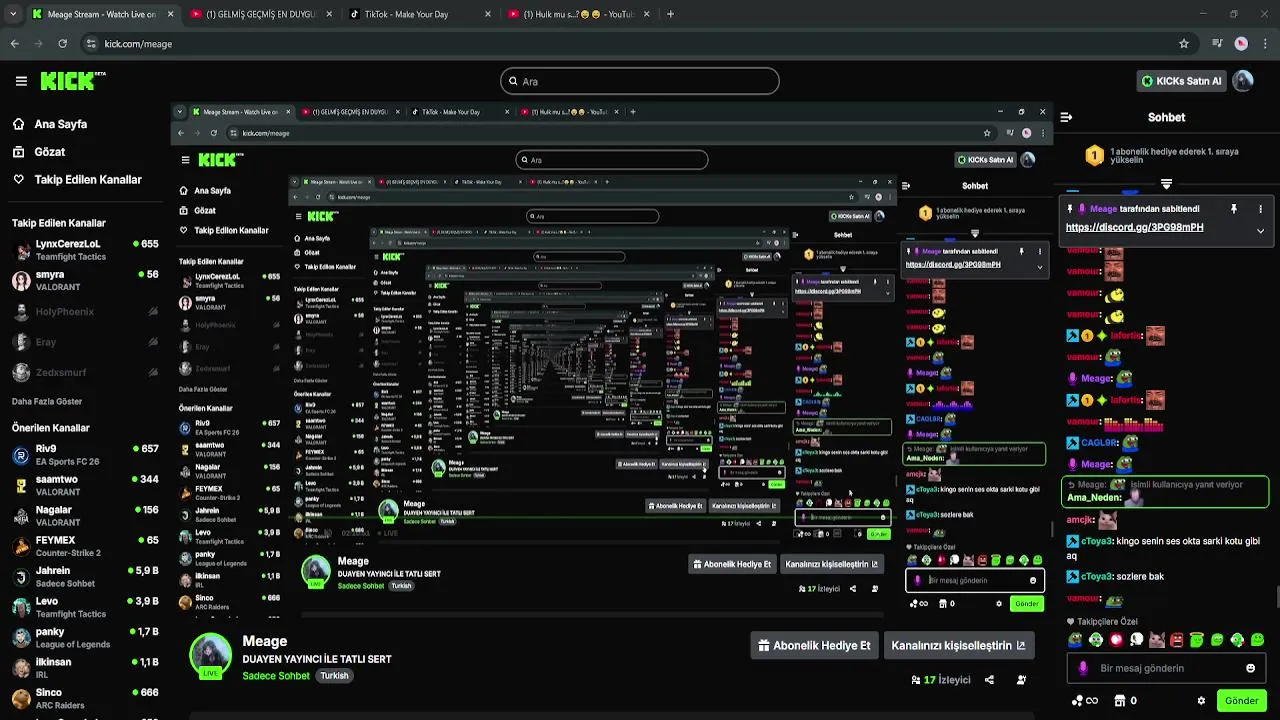Viewport: 1280px width, 720px height.
Task: Go to Ana Sayfa in the sidebar
Action: coord(49,124)
